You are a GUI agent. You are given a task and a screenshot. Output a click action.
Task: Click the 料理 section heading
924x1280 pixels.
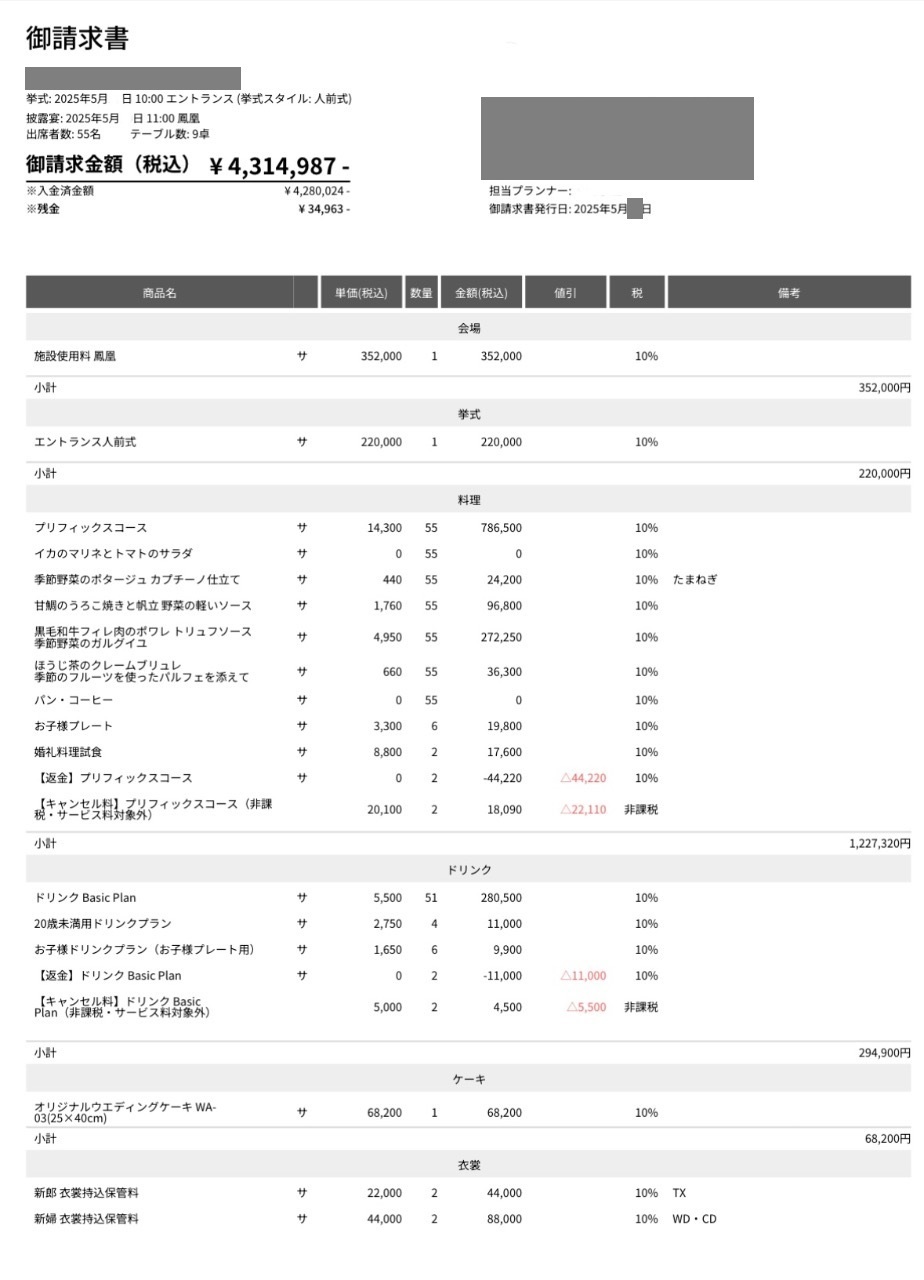(469, 500)
